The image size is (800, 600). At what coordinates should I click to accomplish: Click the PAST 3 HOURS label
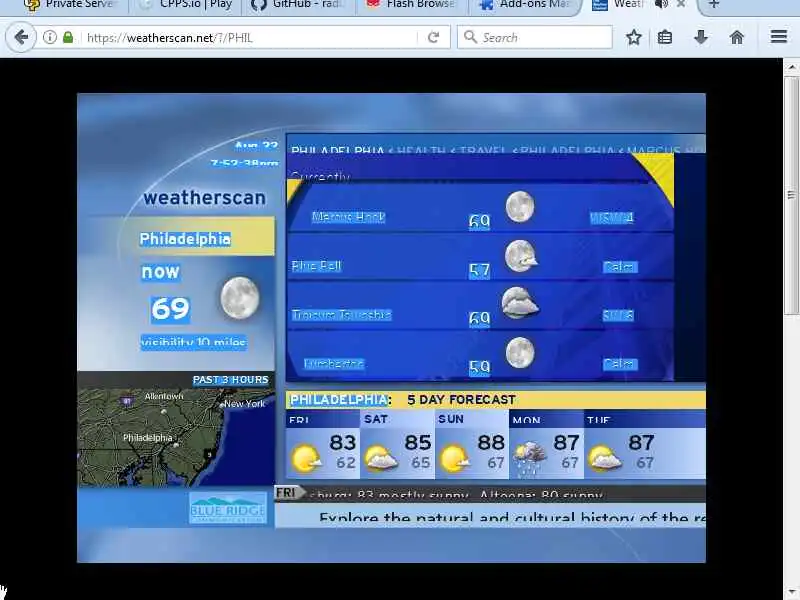tap(231, 380)
